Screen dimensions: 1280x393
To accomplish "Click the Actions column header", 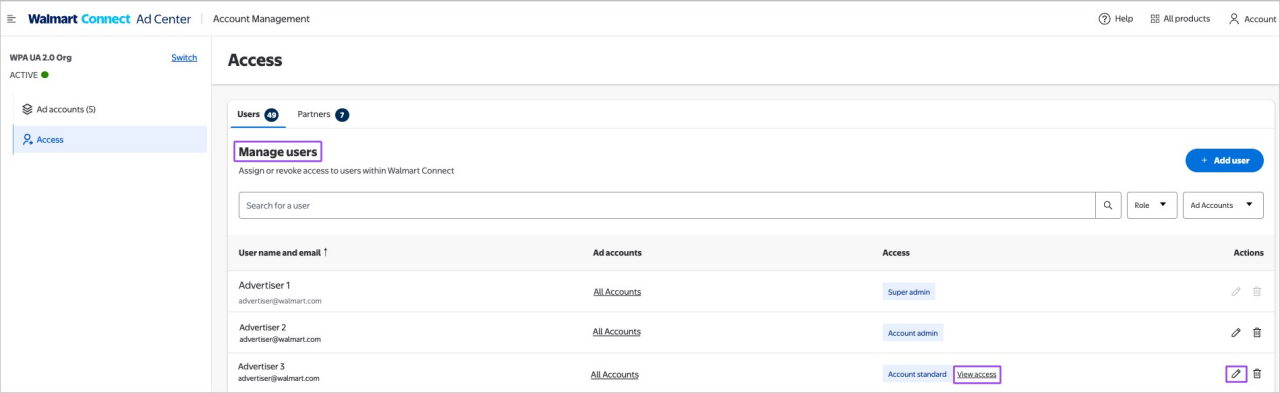I will point(1249,253).
